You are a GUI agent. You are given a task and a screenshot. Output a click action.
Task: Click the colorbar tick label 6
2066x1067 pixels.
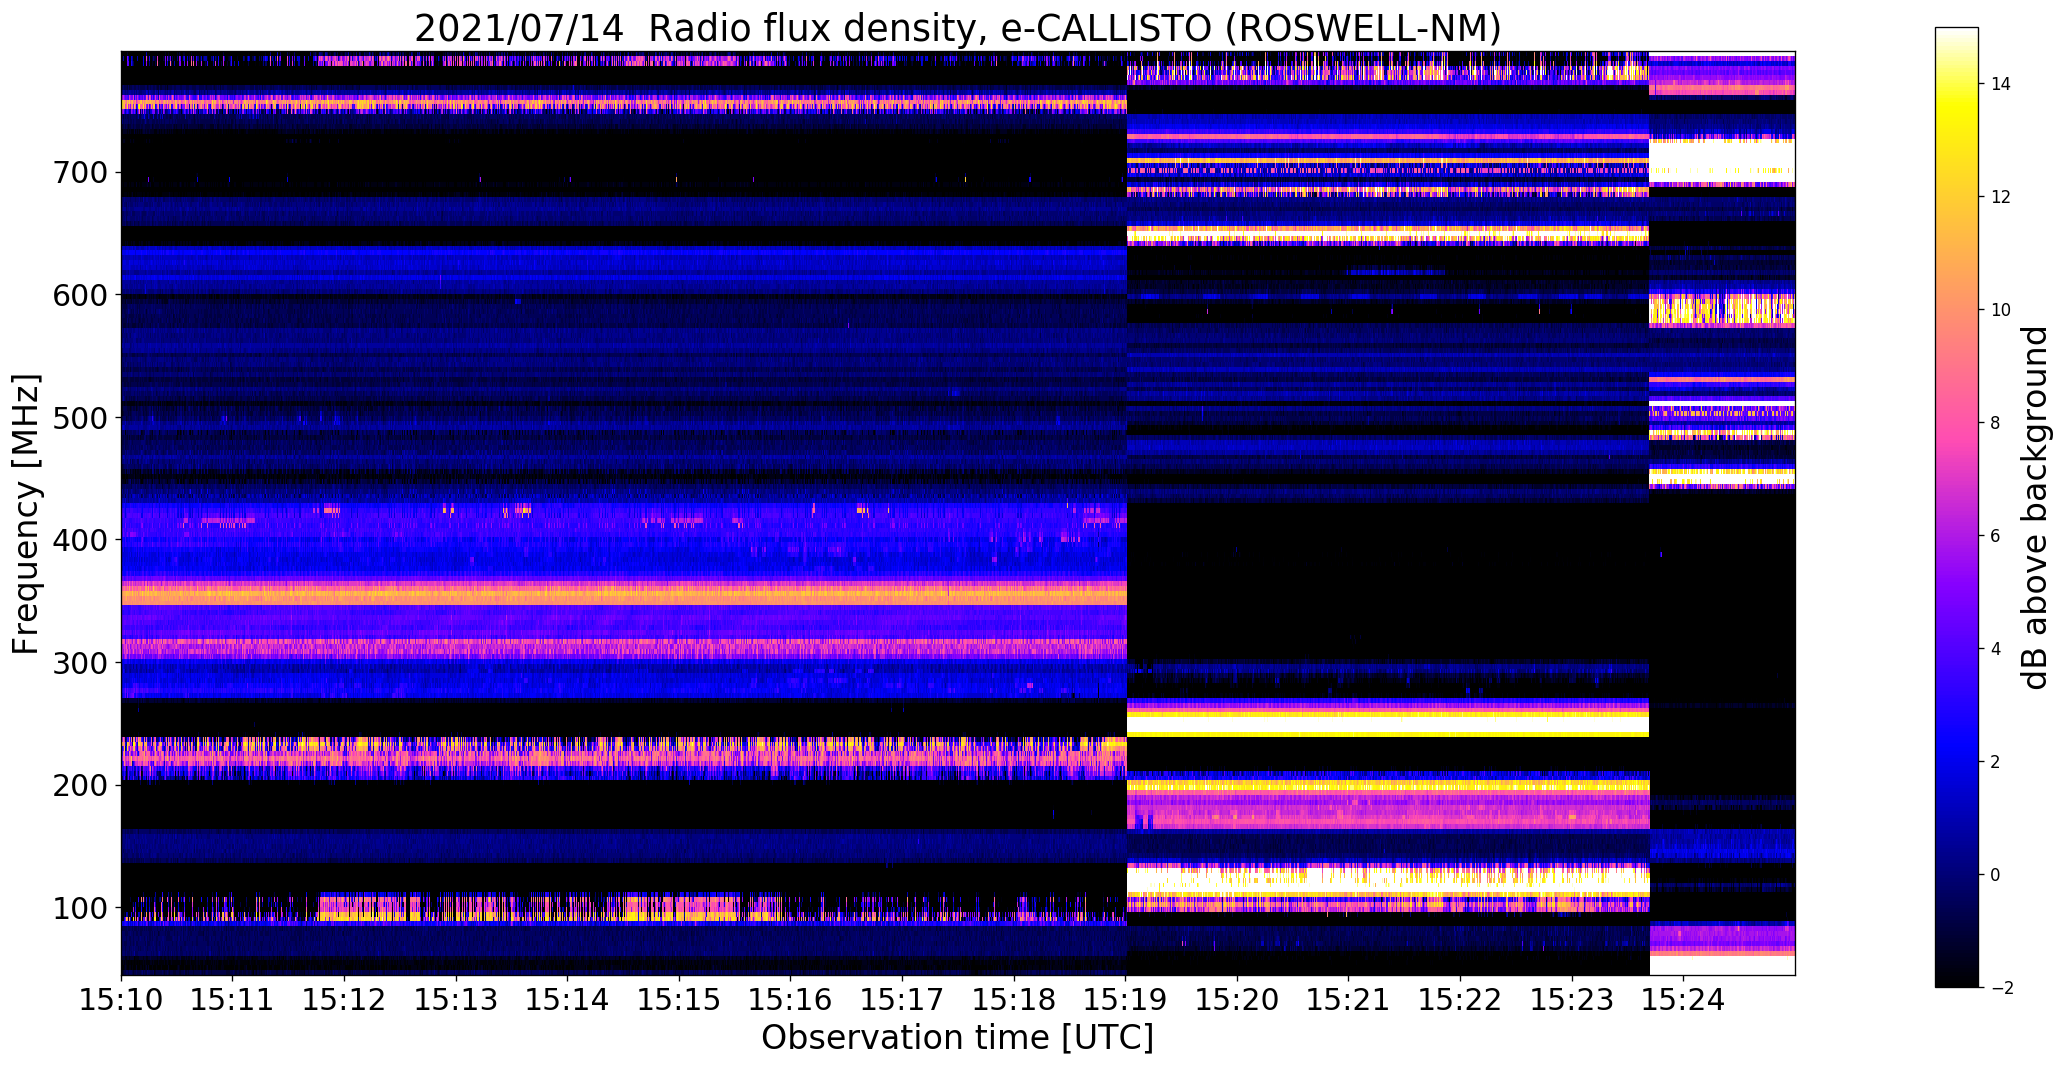click(x=1996, y=537)
